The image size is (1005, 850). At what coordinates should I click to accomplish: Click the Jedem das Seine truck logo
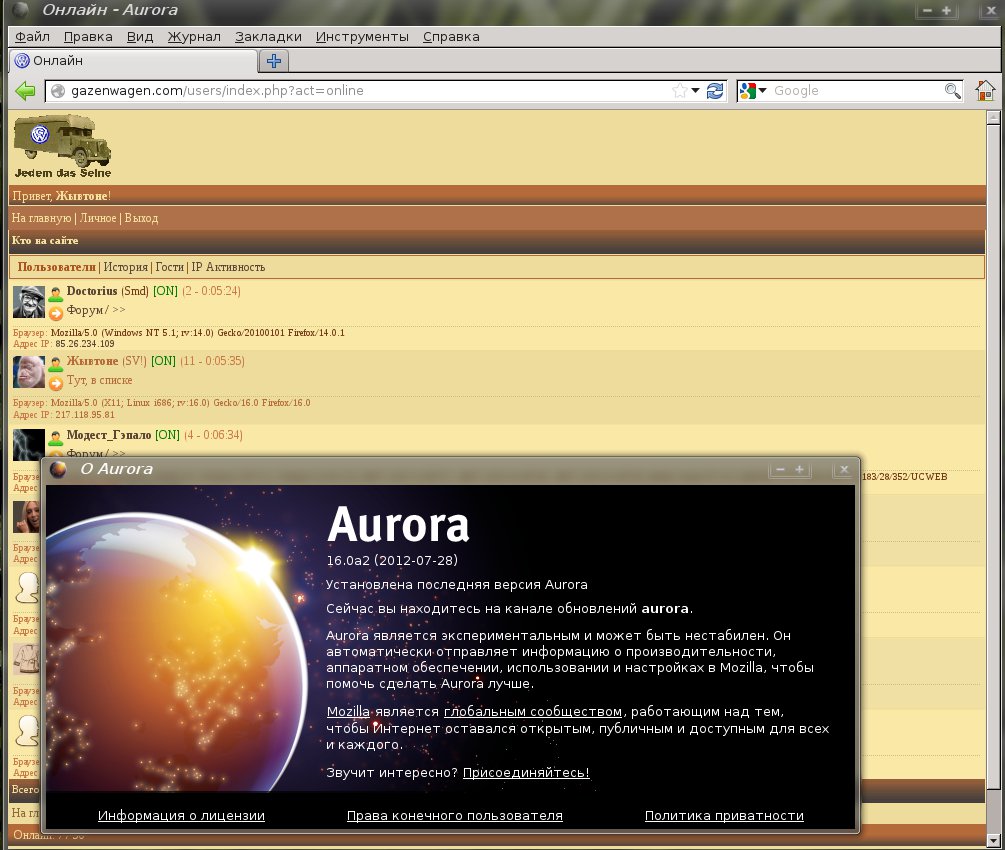point(63,146)
